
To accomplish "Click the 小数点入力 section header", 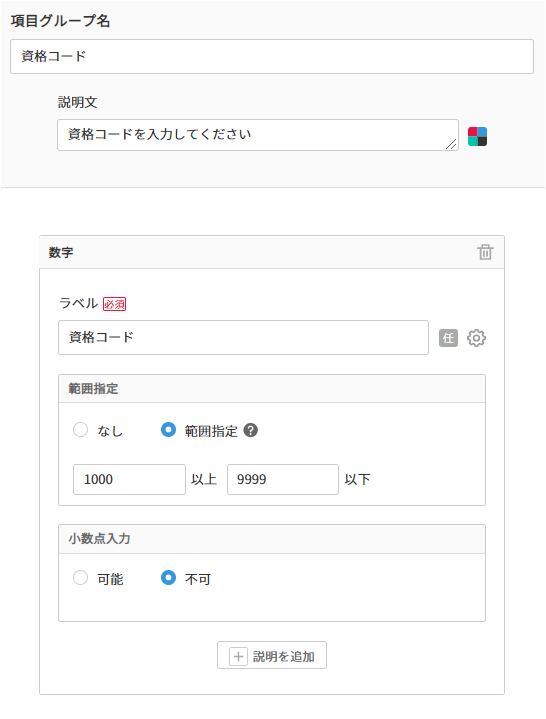I will (x=272, y=539).
